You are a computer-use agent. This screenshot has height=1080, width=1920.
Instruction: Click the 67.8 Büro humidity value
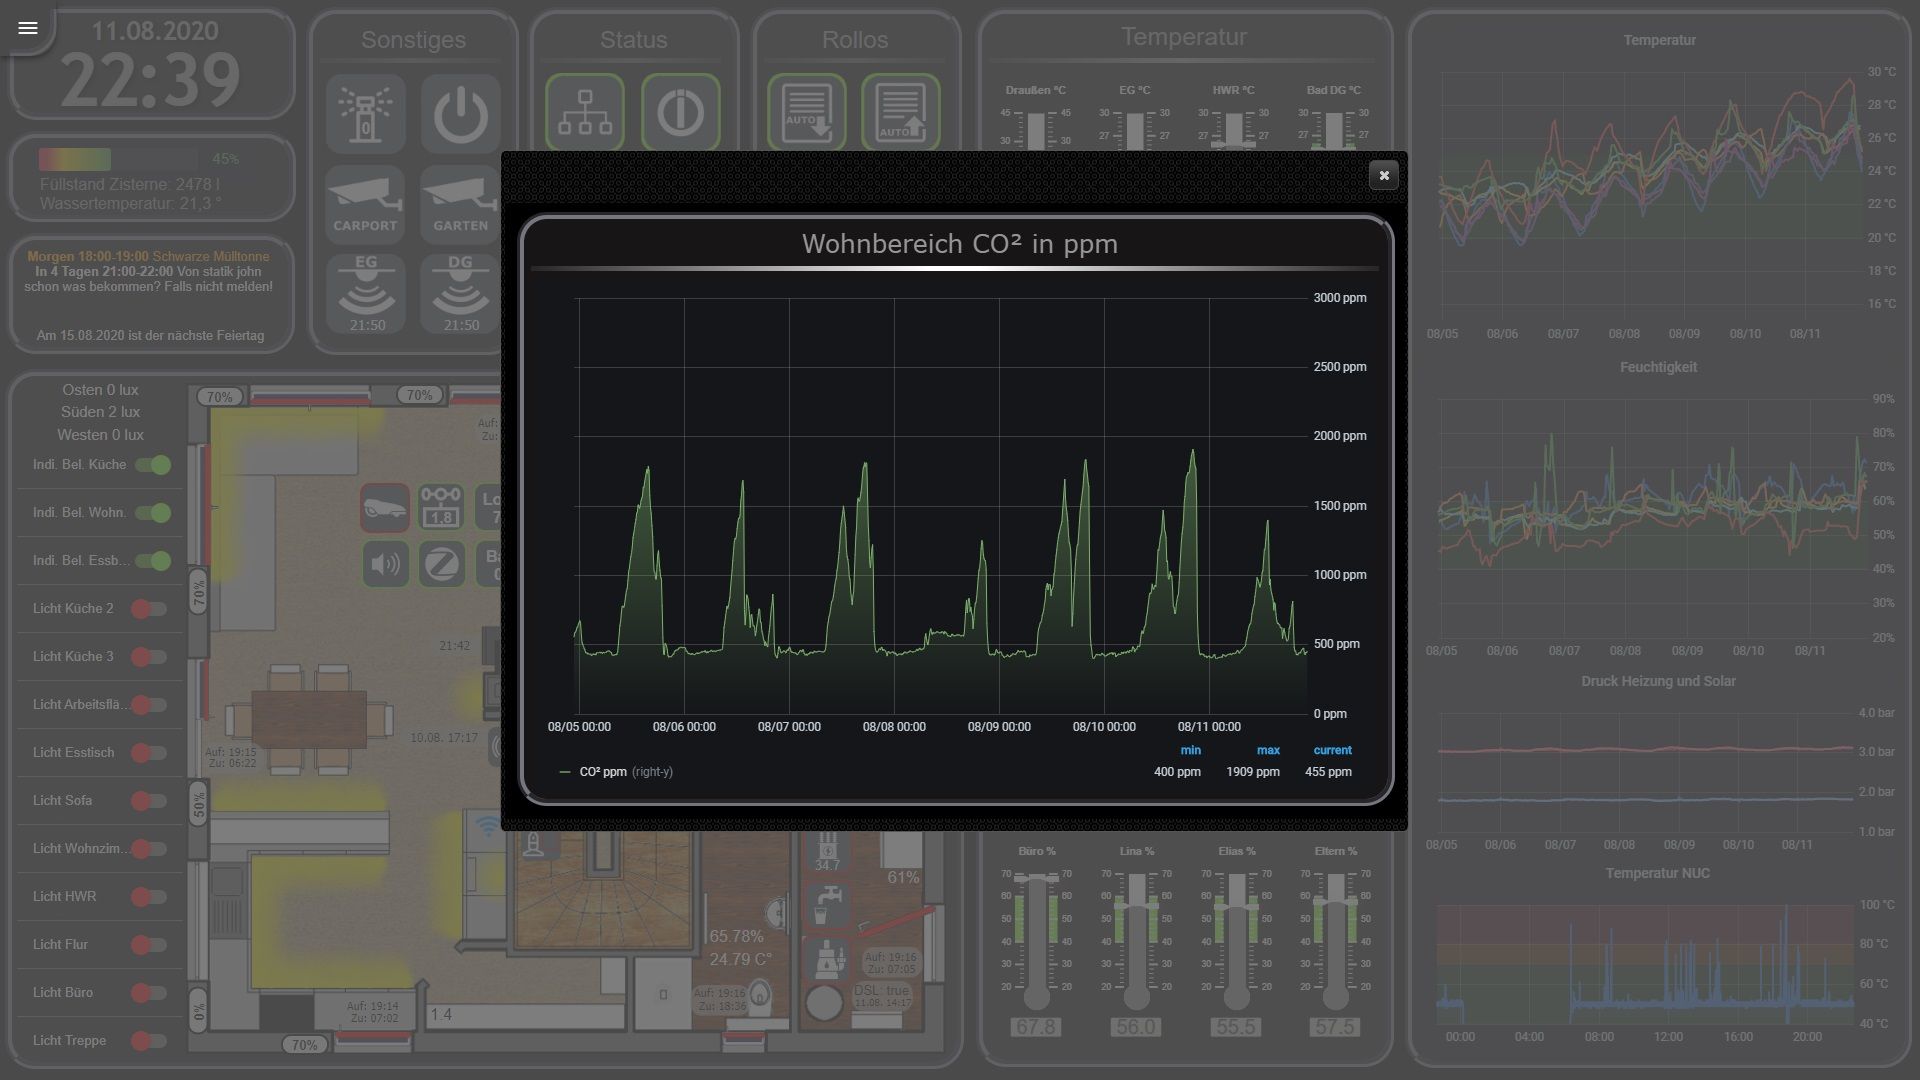coord(1035,1027)
